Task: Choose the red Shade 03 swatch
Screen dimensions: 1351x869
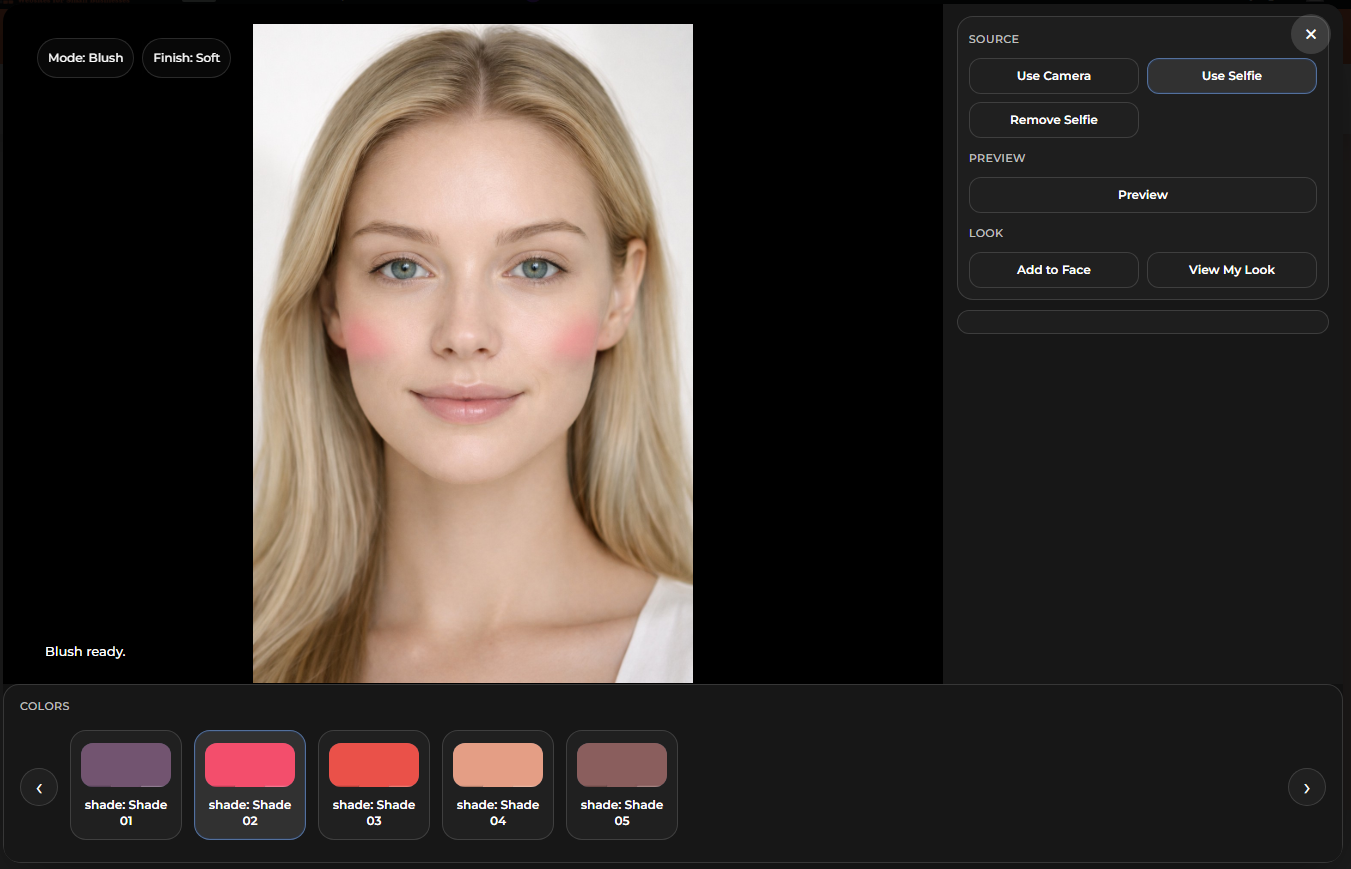Action: pos(374,785)
